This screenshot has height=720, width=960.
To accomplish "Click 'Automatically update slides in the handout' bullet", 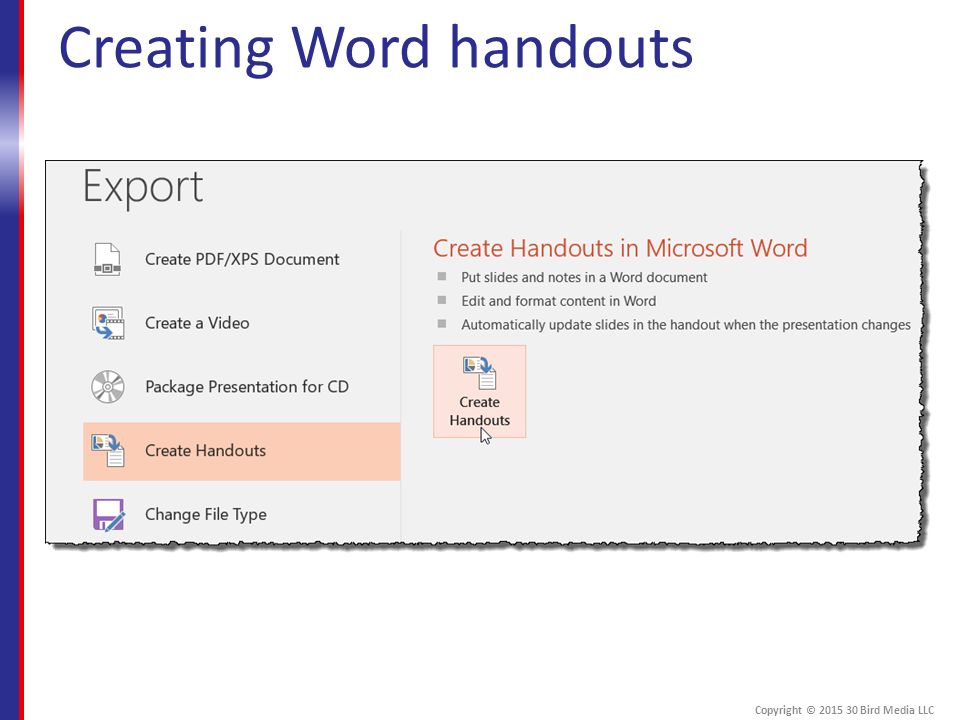I will tap(686, 325).
